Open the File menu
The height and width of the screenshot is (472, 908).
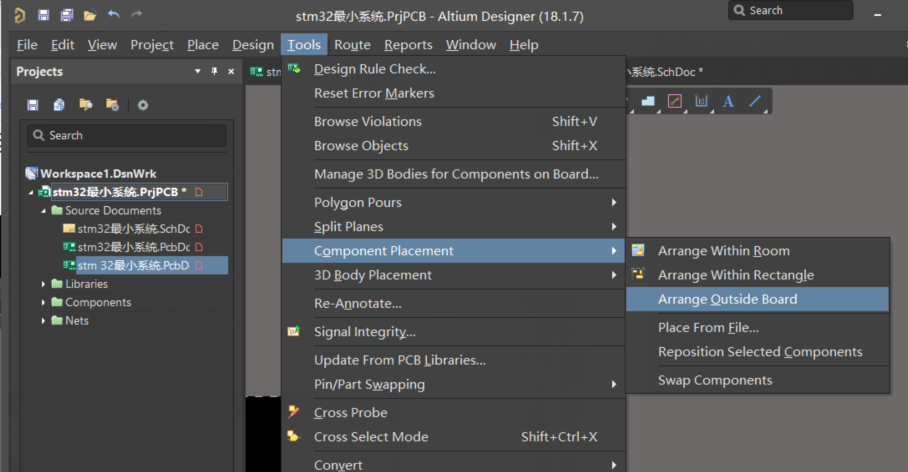[27, 45]
